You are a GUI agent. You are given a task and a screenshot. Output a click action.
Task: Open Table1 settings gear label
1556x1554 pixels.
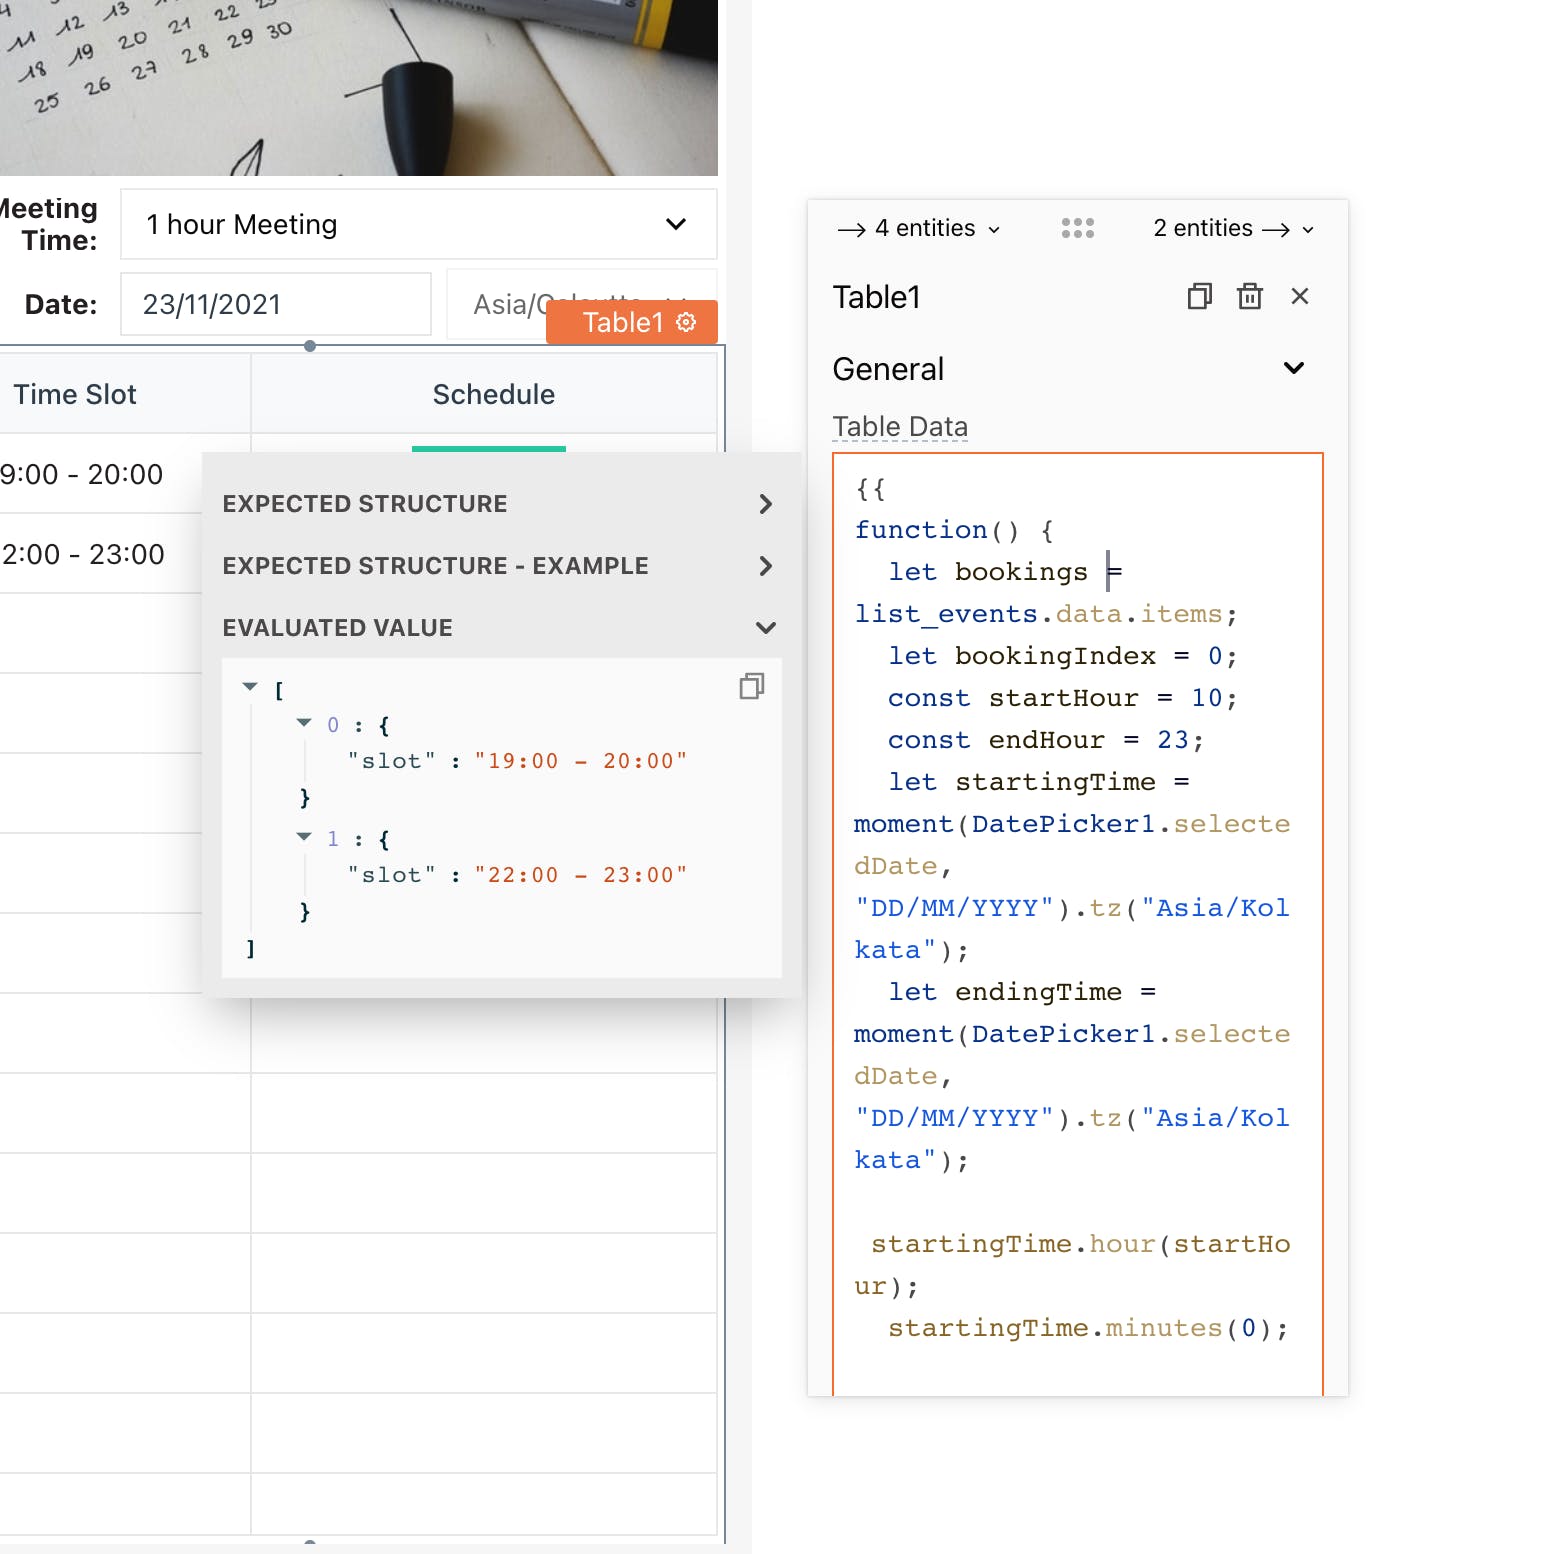[632, 323]
